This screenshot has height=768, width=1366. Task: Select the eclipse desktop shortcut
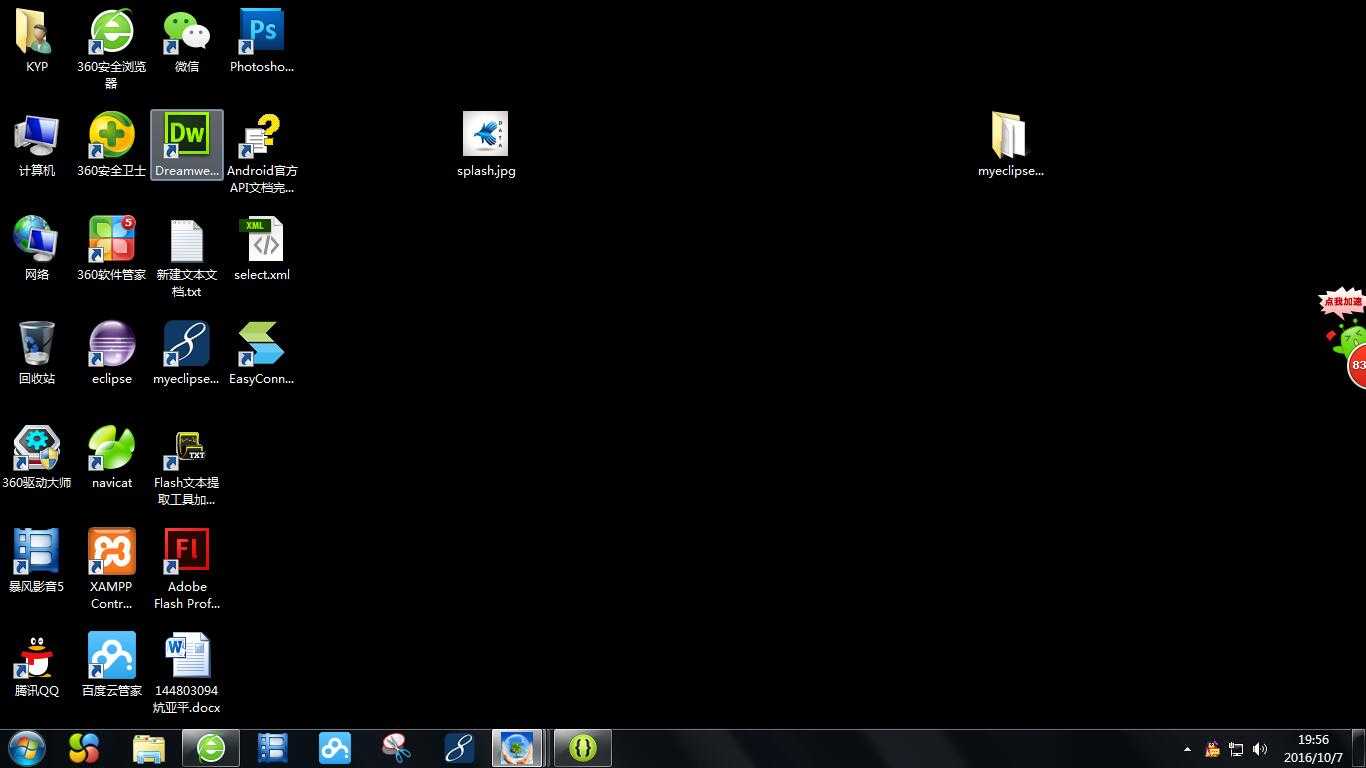coord(111,352)
